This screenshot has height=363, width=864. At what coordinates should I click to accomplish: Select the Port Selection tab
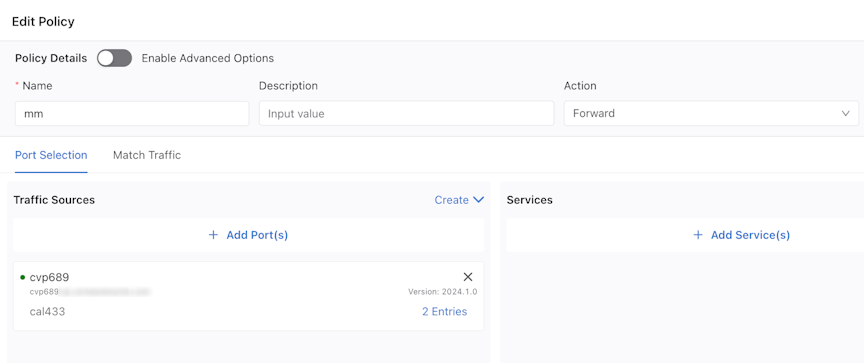(x=51, y=155)
